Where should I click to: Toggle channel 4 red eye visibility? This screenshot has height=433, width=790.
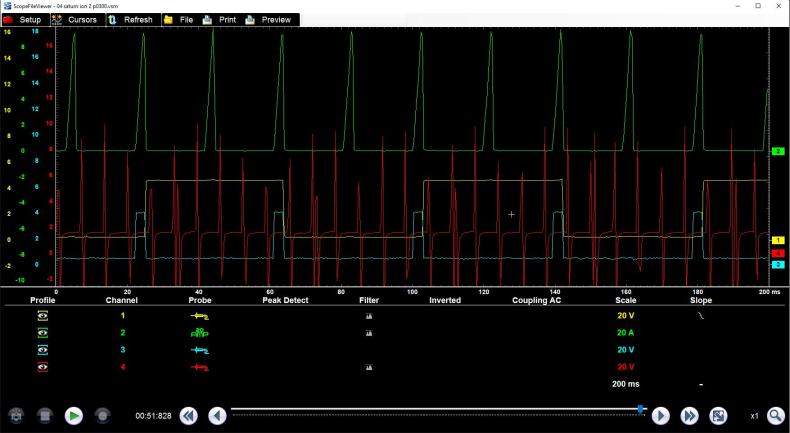tap(43, 367)
